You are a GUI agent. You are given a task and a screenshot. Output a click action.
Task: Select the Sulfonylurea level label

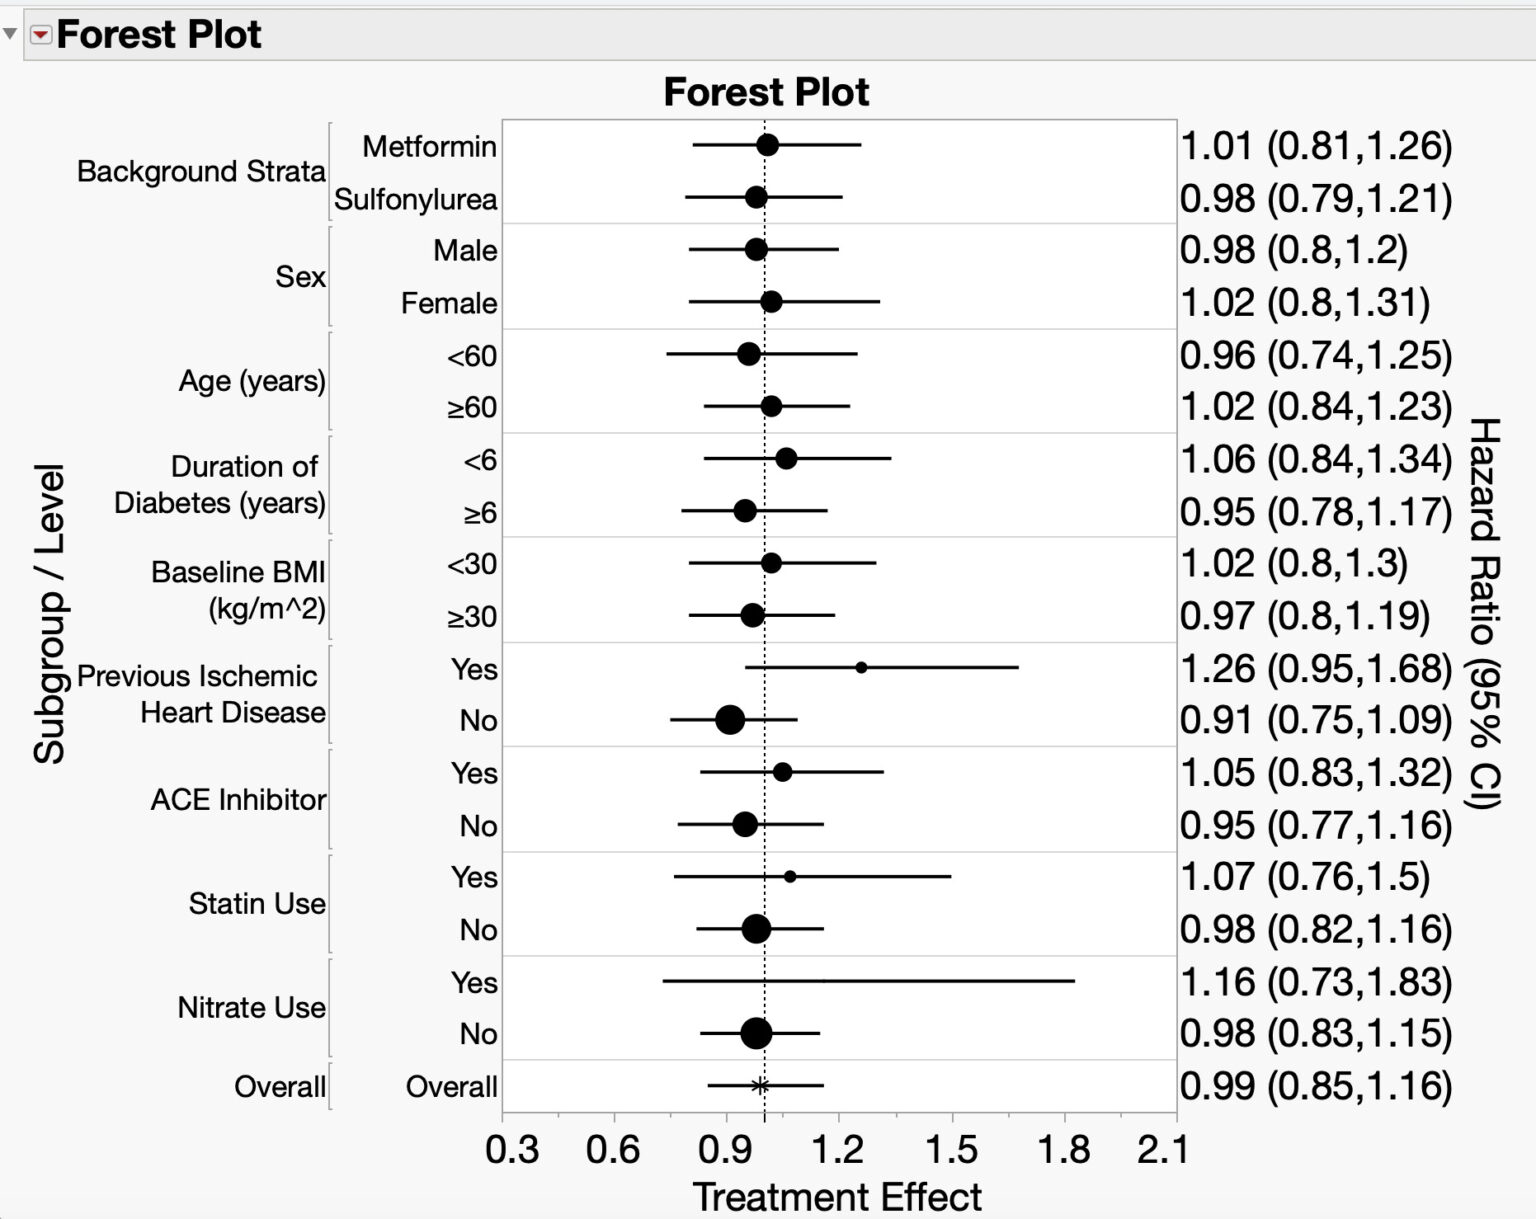coord(415,199)
